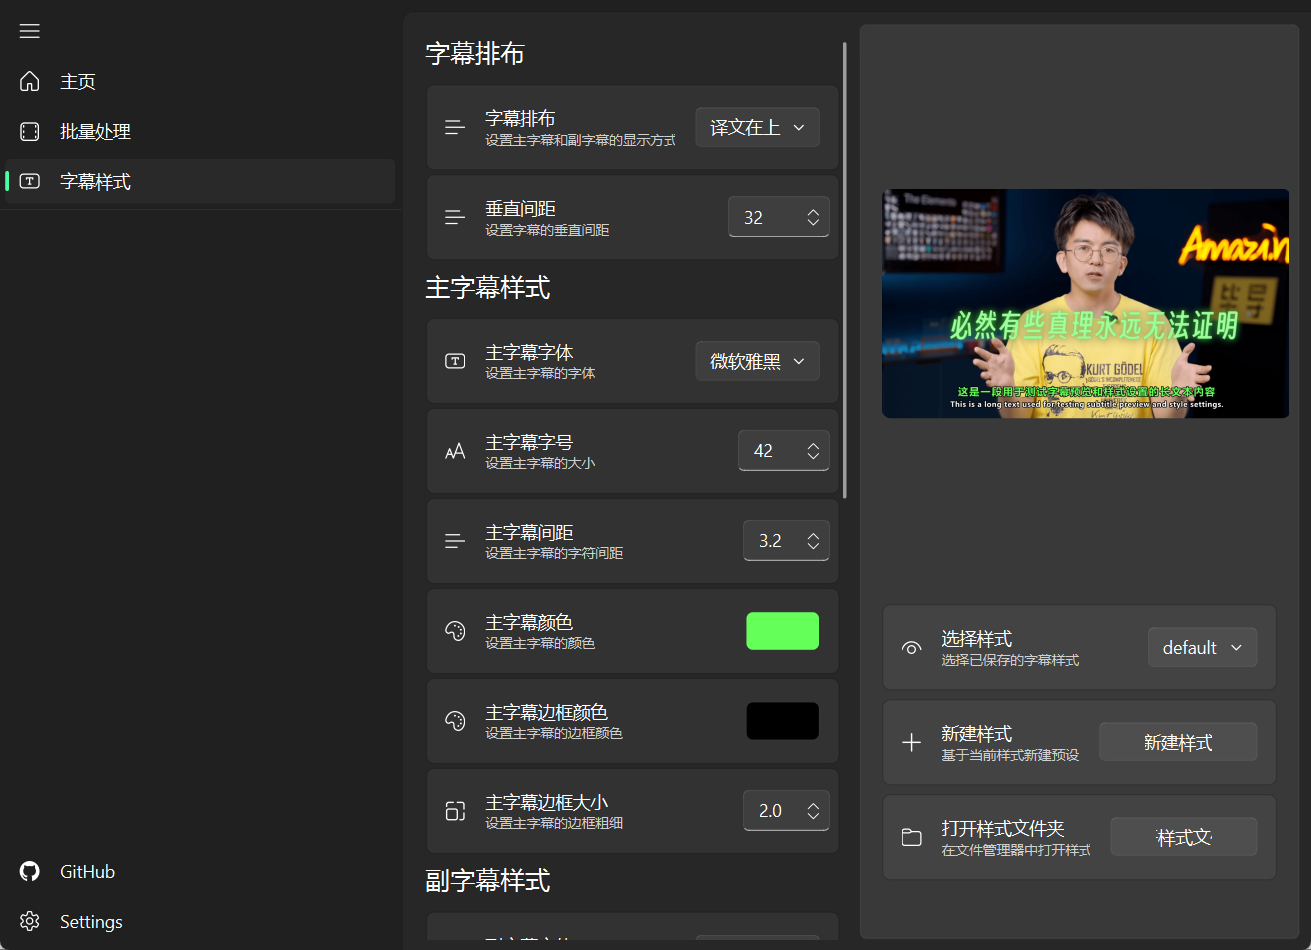The width and height of the screenshot is (1311, 950).
Task: Open the 译文在上 subtitle arrangement dropdown
Action: [757, 127]
